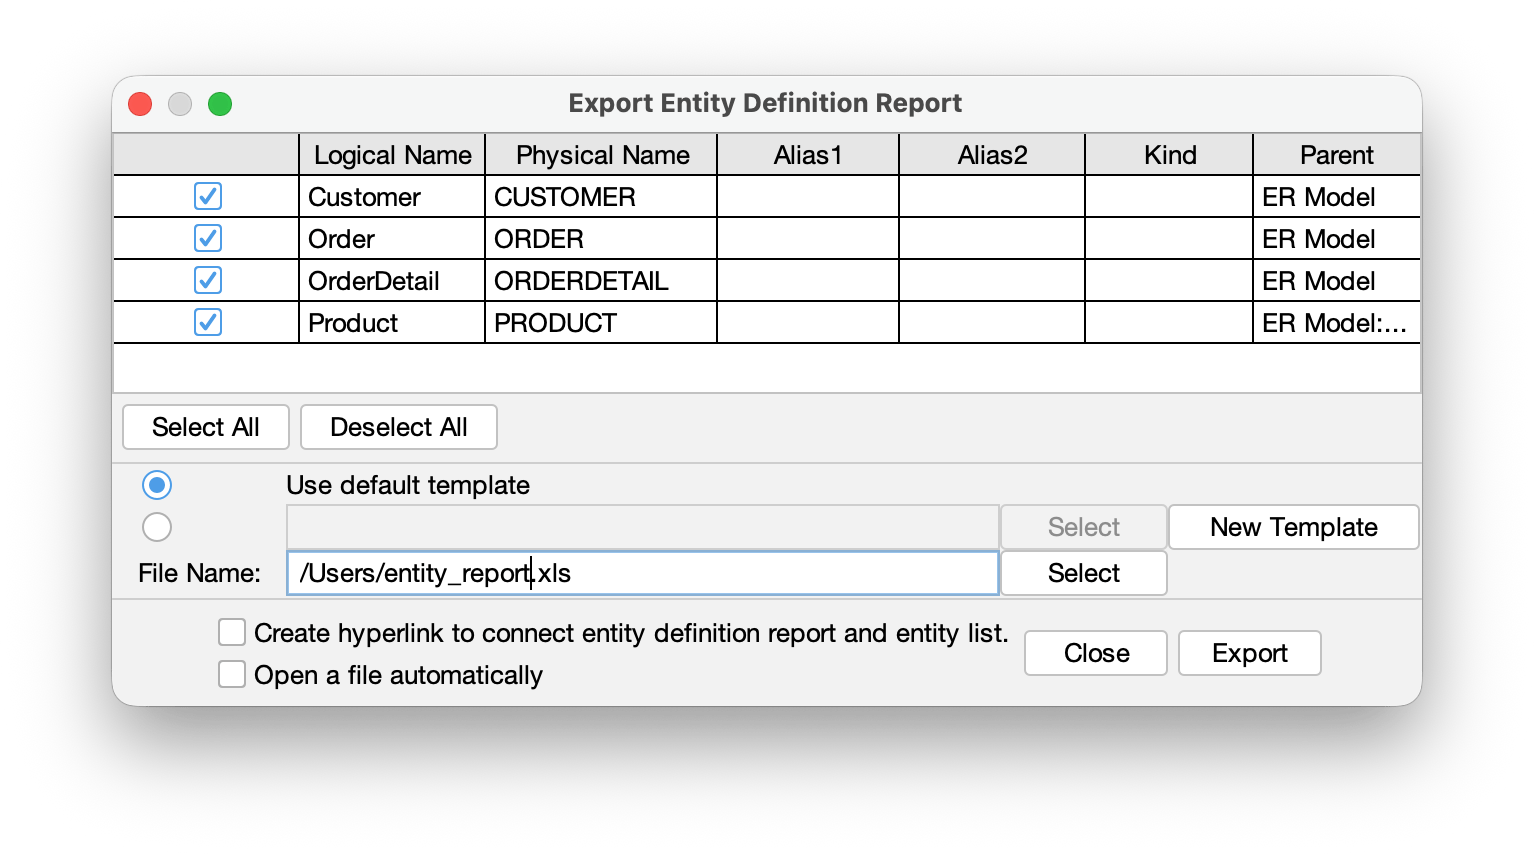Enable the Open a file automatically option
1534x854 pixels.
tap(231, 674)
